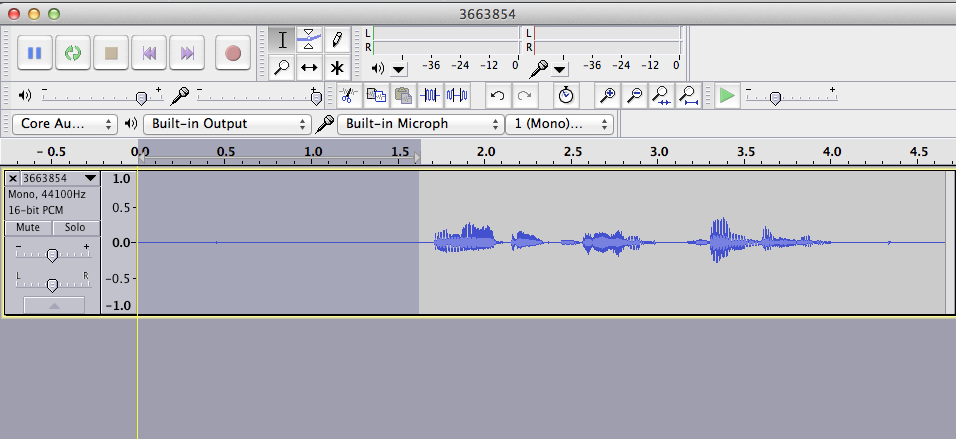Screen dimensions: 956x439
Task: Select the Envelope tool
Action: click(x=310, y=39)
